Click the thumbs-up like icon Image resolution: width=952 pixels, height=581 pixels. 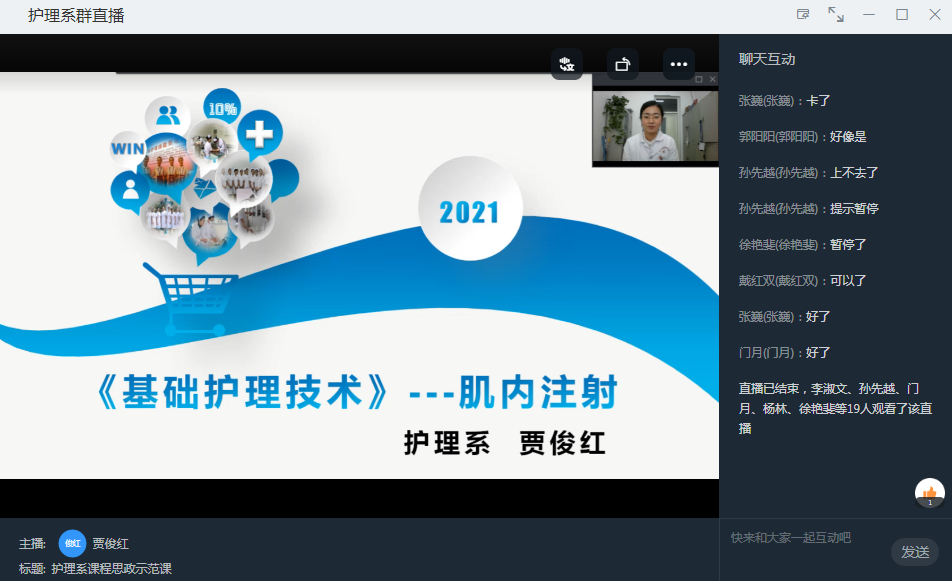pos(930,493)
